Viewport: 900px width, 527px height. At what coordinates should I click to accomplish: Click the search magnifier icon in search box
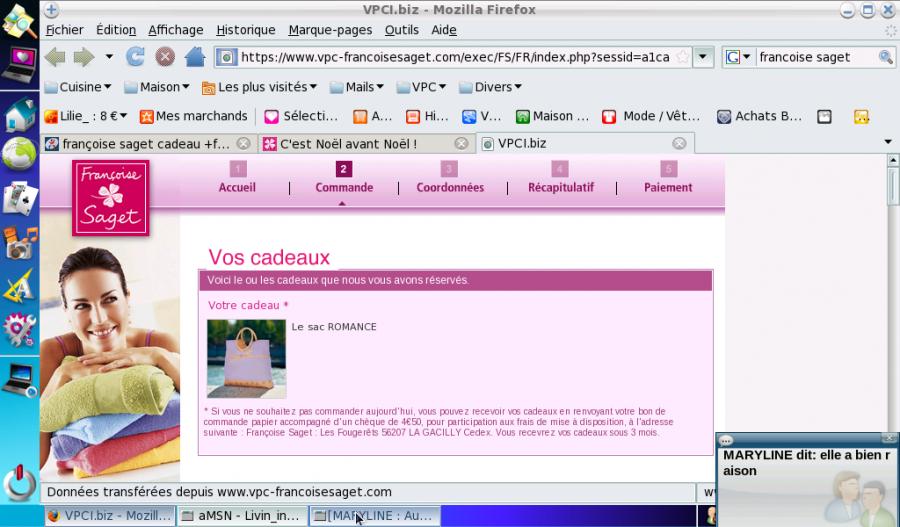[x=885, y=57]
